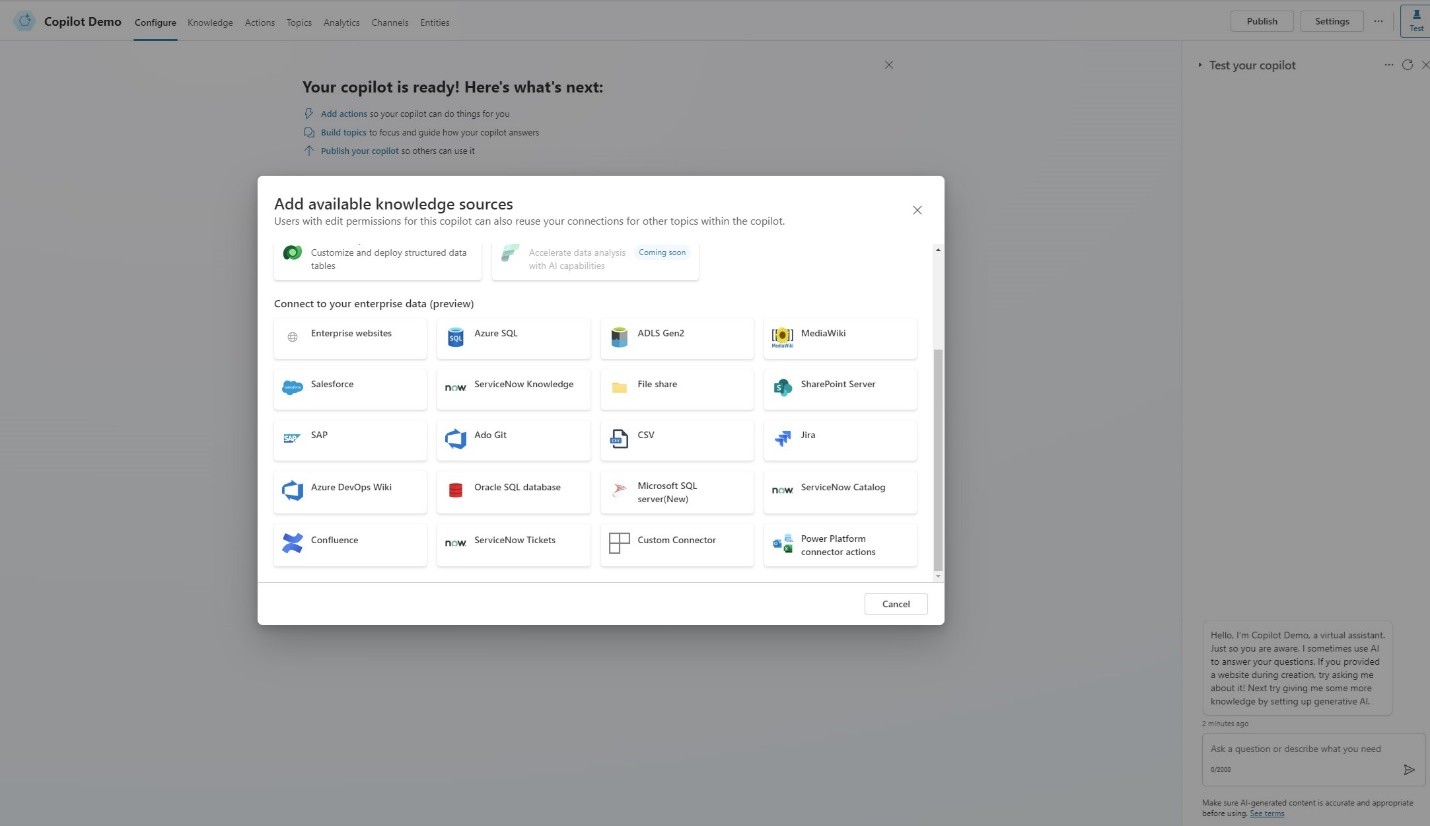
Task: Open the Channels tab
Action: 390,22
